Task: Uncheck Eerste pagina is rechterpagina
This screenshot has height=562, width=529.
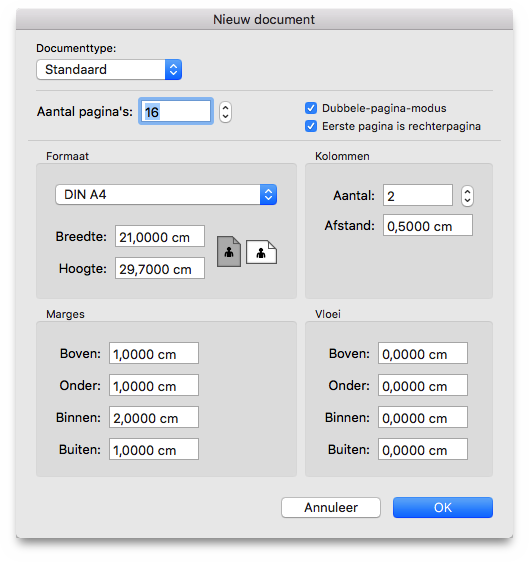Action: tap(311, 126)
